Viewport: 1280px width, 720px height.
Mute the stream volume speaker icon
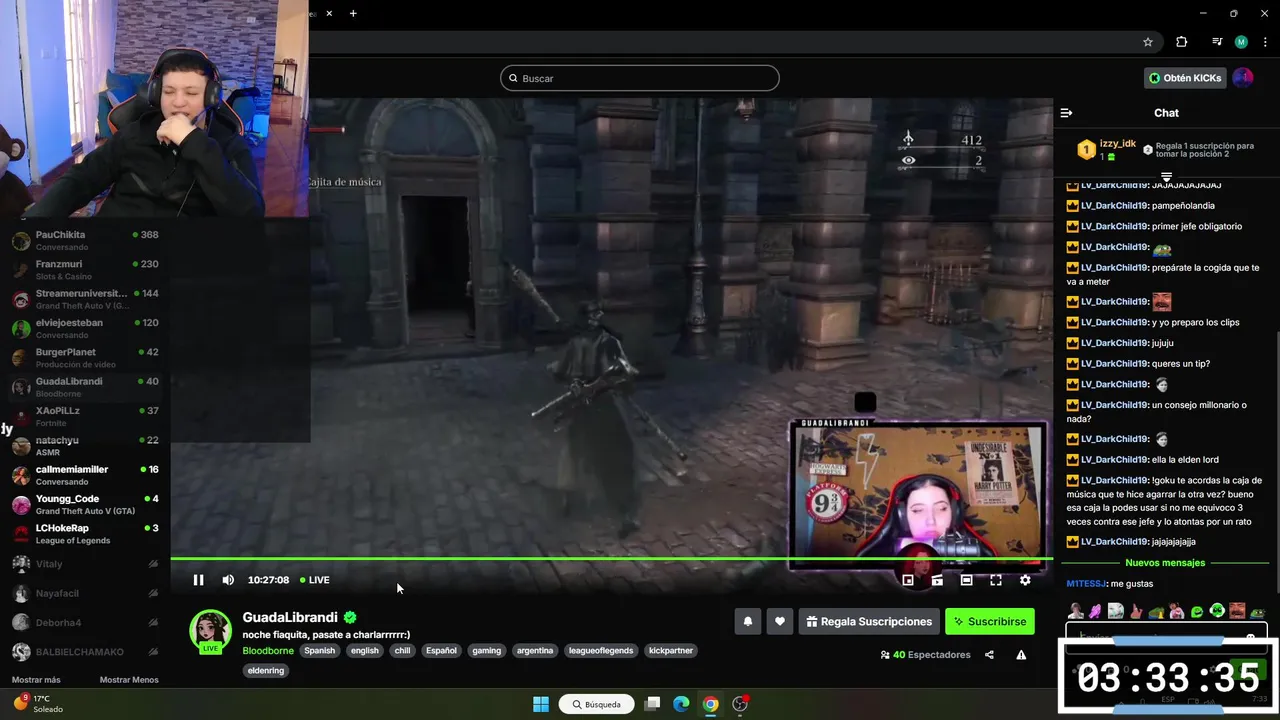click(228, 580)
